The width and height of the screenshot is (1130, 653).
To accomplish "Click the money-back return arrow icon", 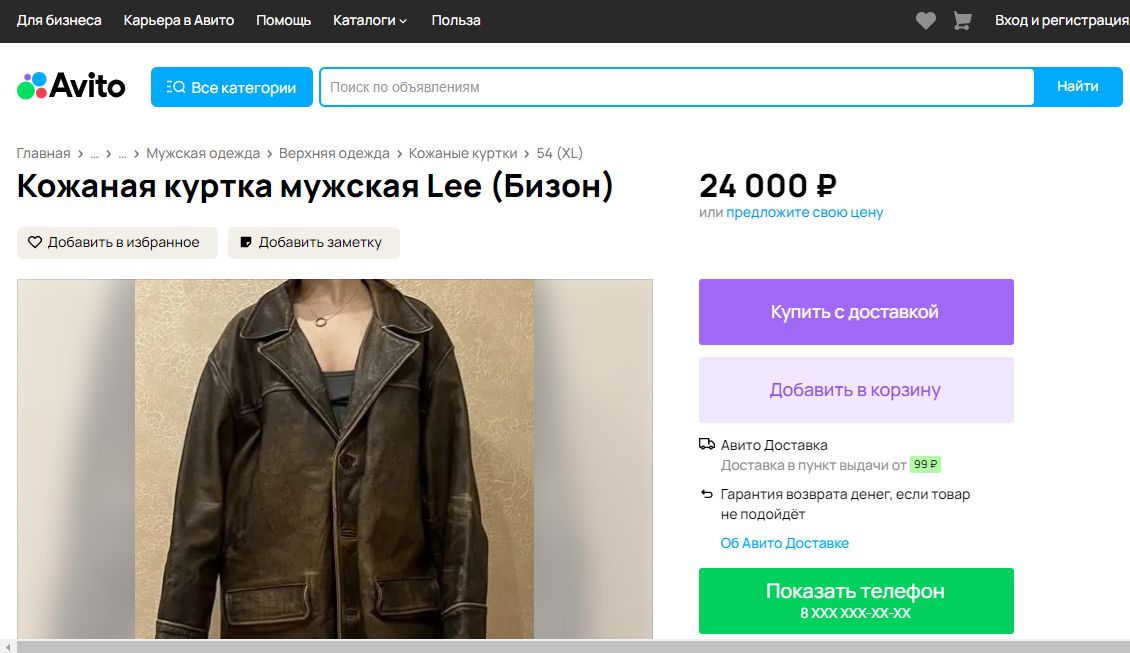I will [707, 494].
